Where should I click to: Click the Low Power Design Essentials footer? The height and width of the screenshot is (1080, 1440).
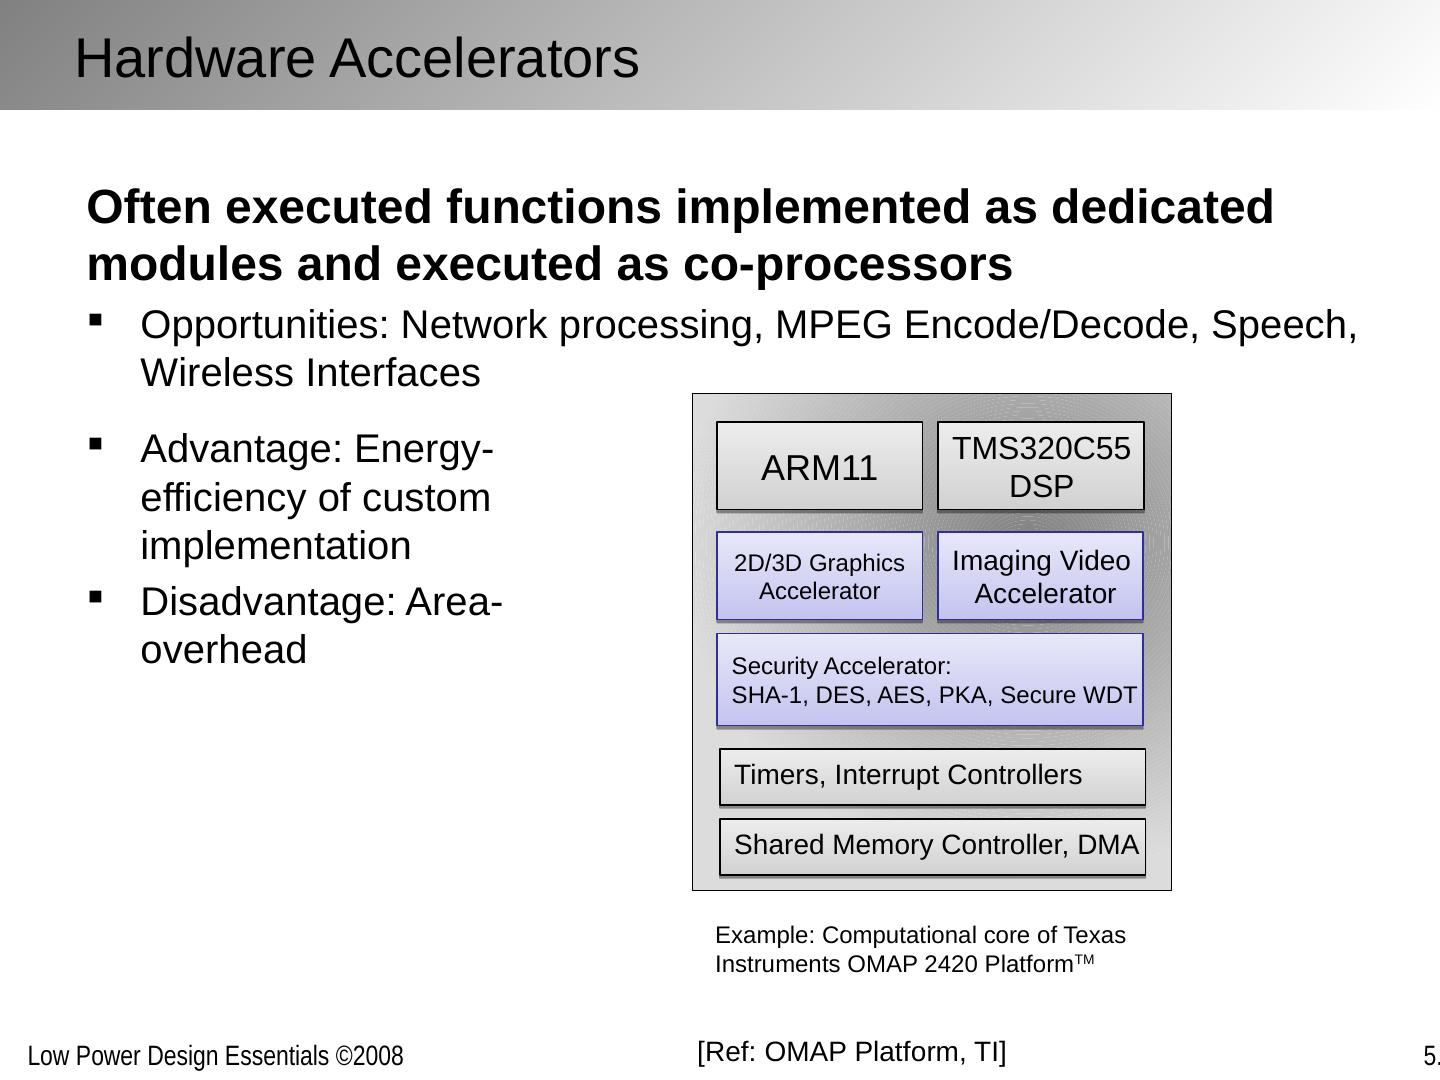[x=215, y=1056]
